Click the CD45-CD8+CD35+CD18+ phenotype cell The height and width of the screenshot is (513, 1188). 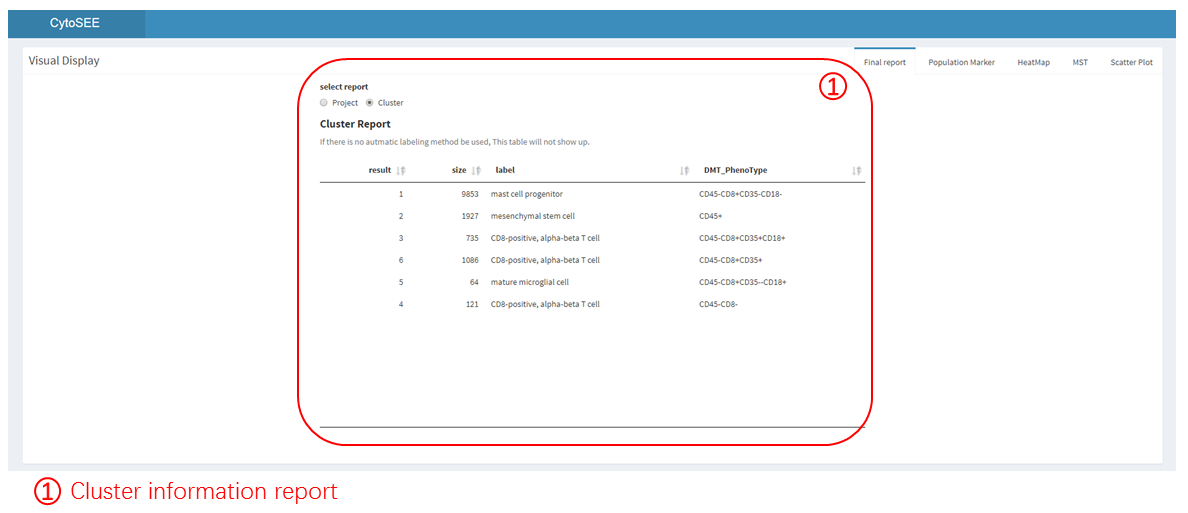[742, 238]
